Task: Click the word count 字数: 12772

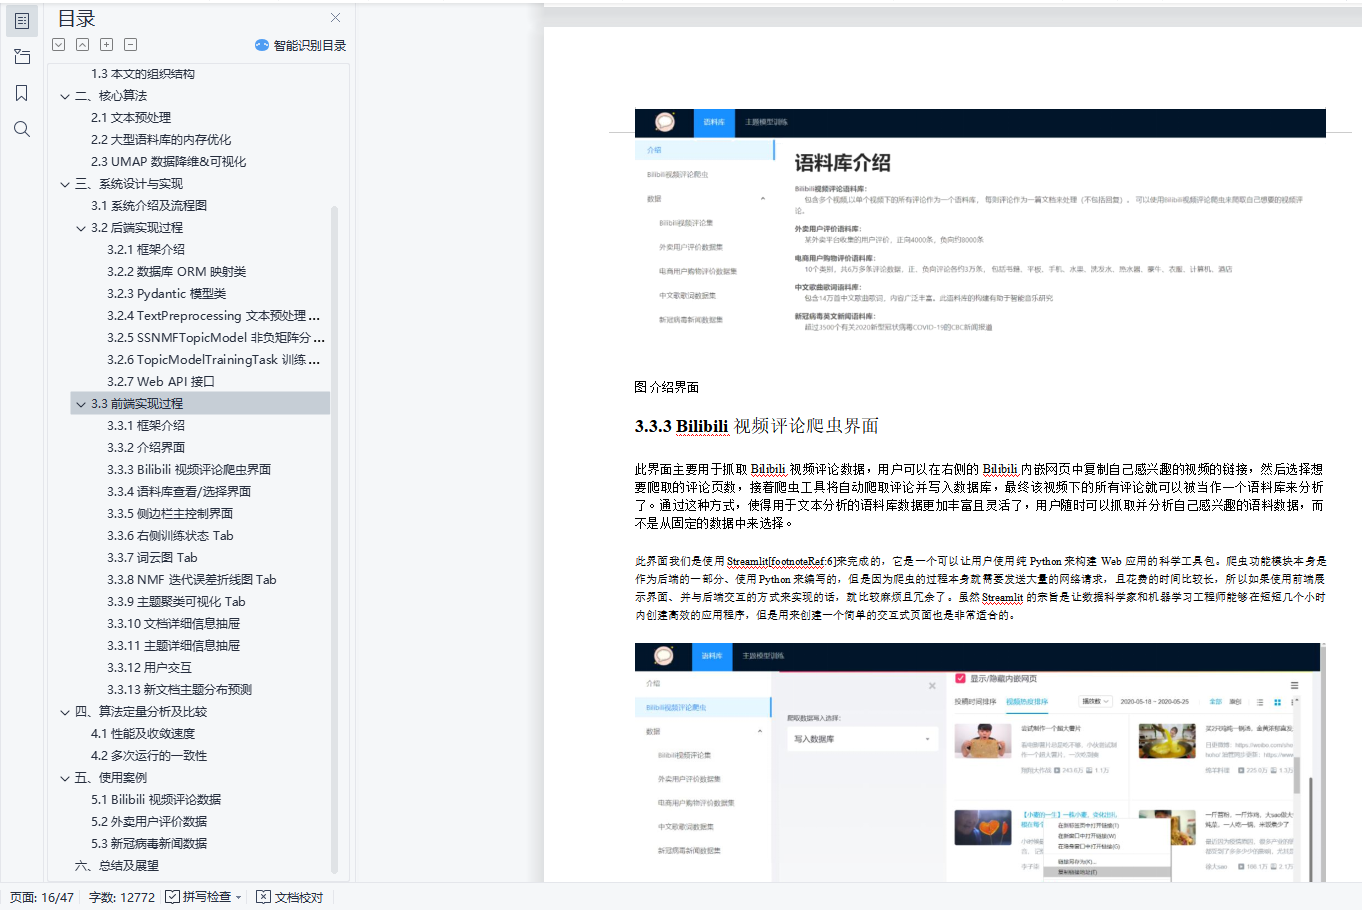Action: pos(122,897)
